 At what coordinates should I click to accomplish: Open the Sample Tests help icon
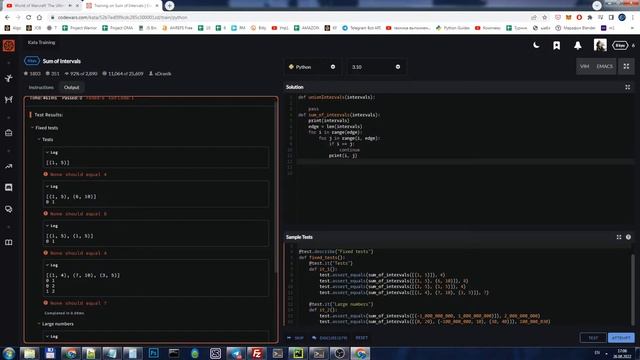(x=628, y=237)
